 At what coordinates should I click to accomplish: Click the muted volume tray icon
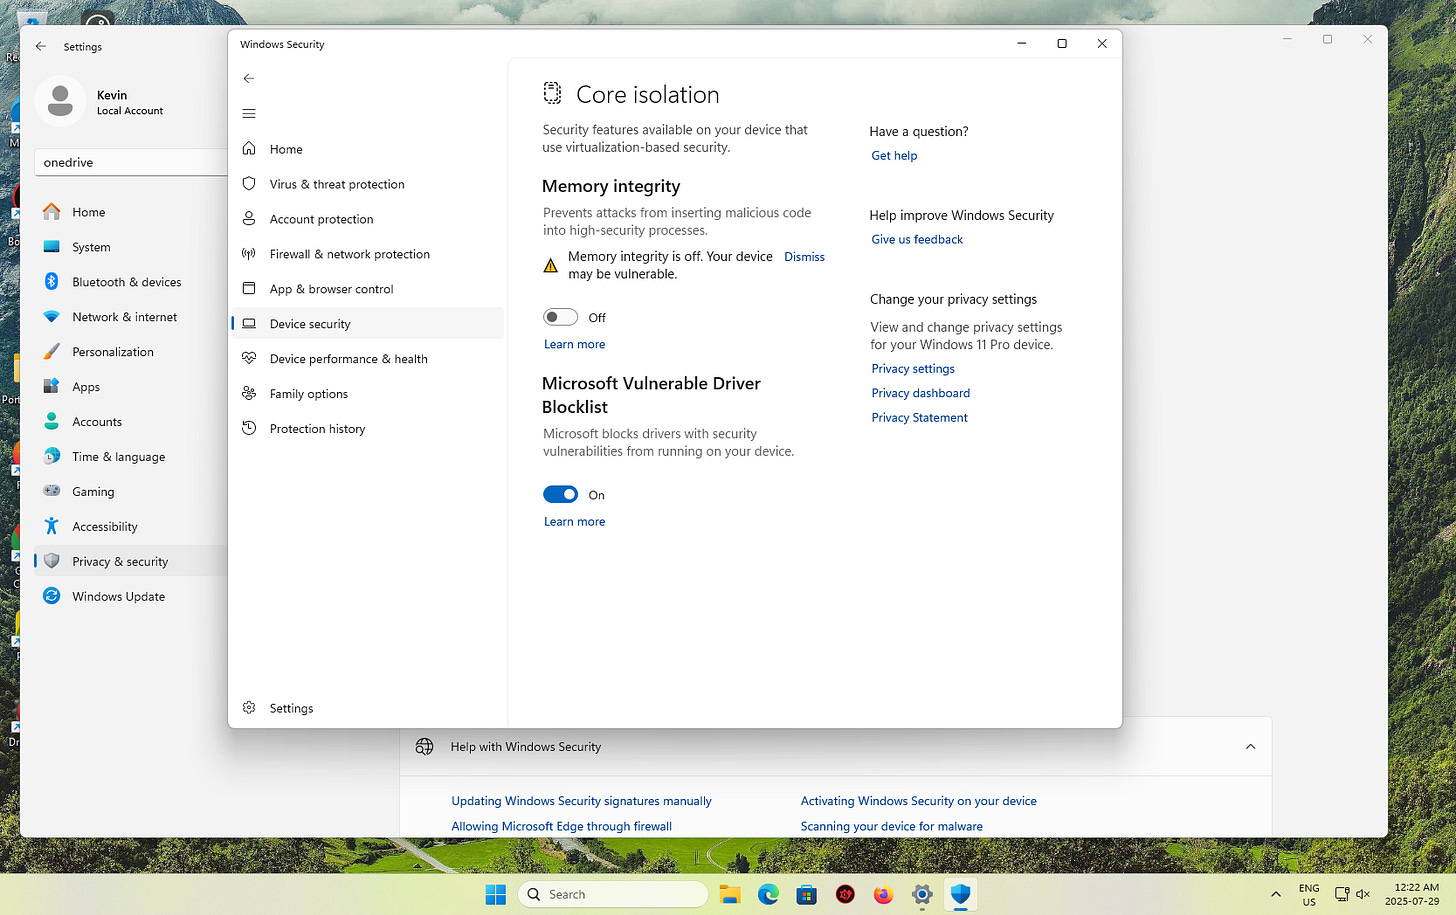[1363, 895]
